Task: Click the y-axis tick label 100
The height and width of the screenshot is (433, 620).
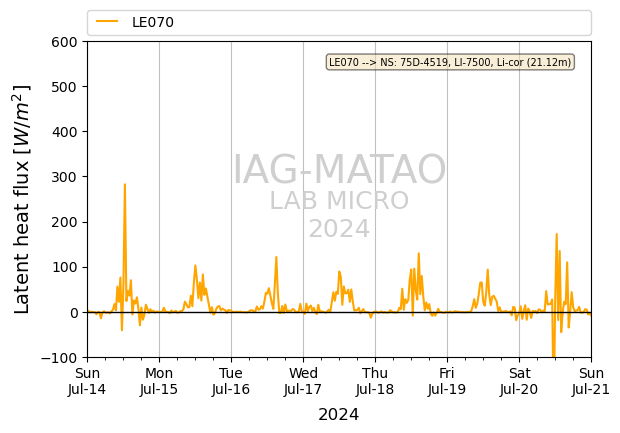Action: (x=64, y=267)
